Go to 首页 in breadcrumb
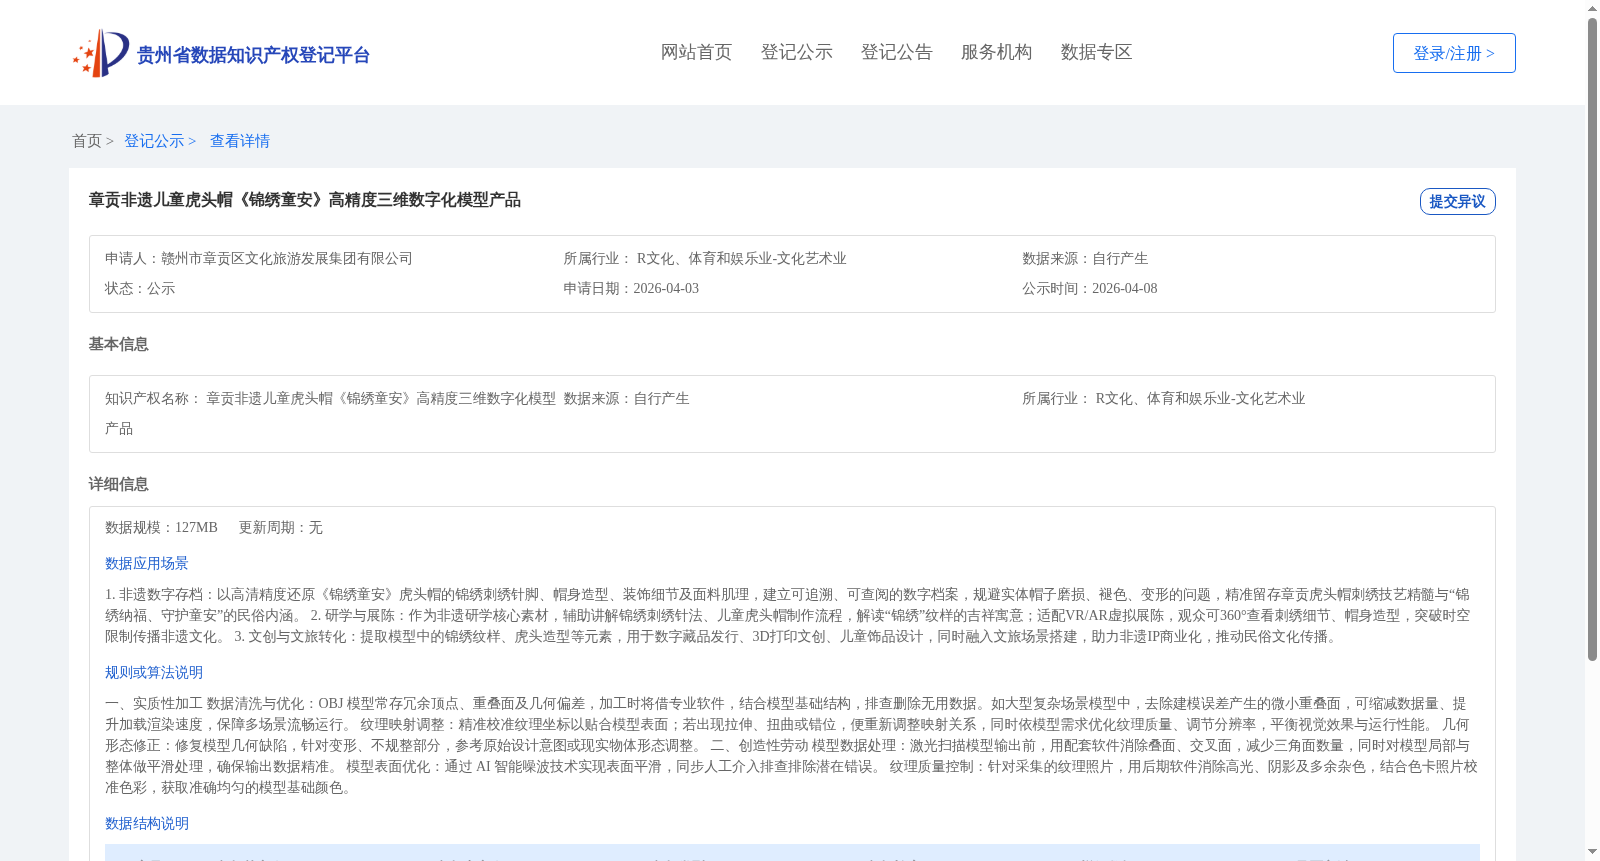1600x861 pixels. [87, 141]
